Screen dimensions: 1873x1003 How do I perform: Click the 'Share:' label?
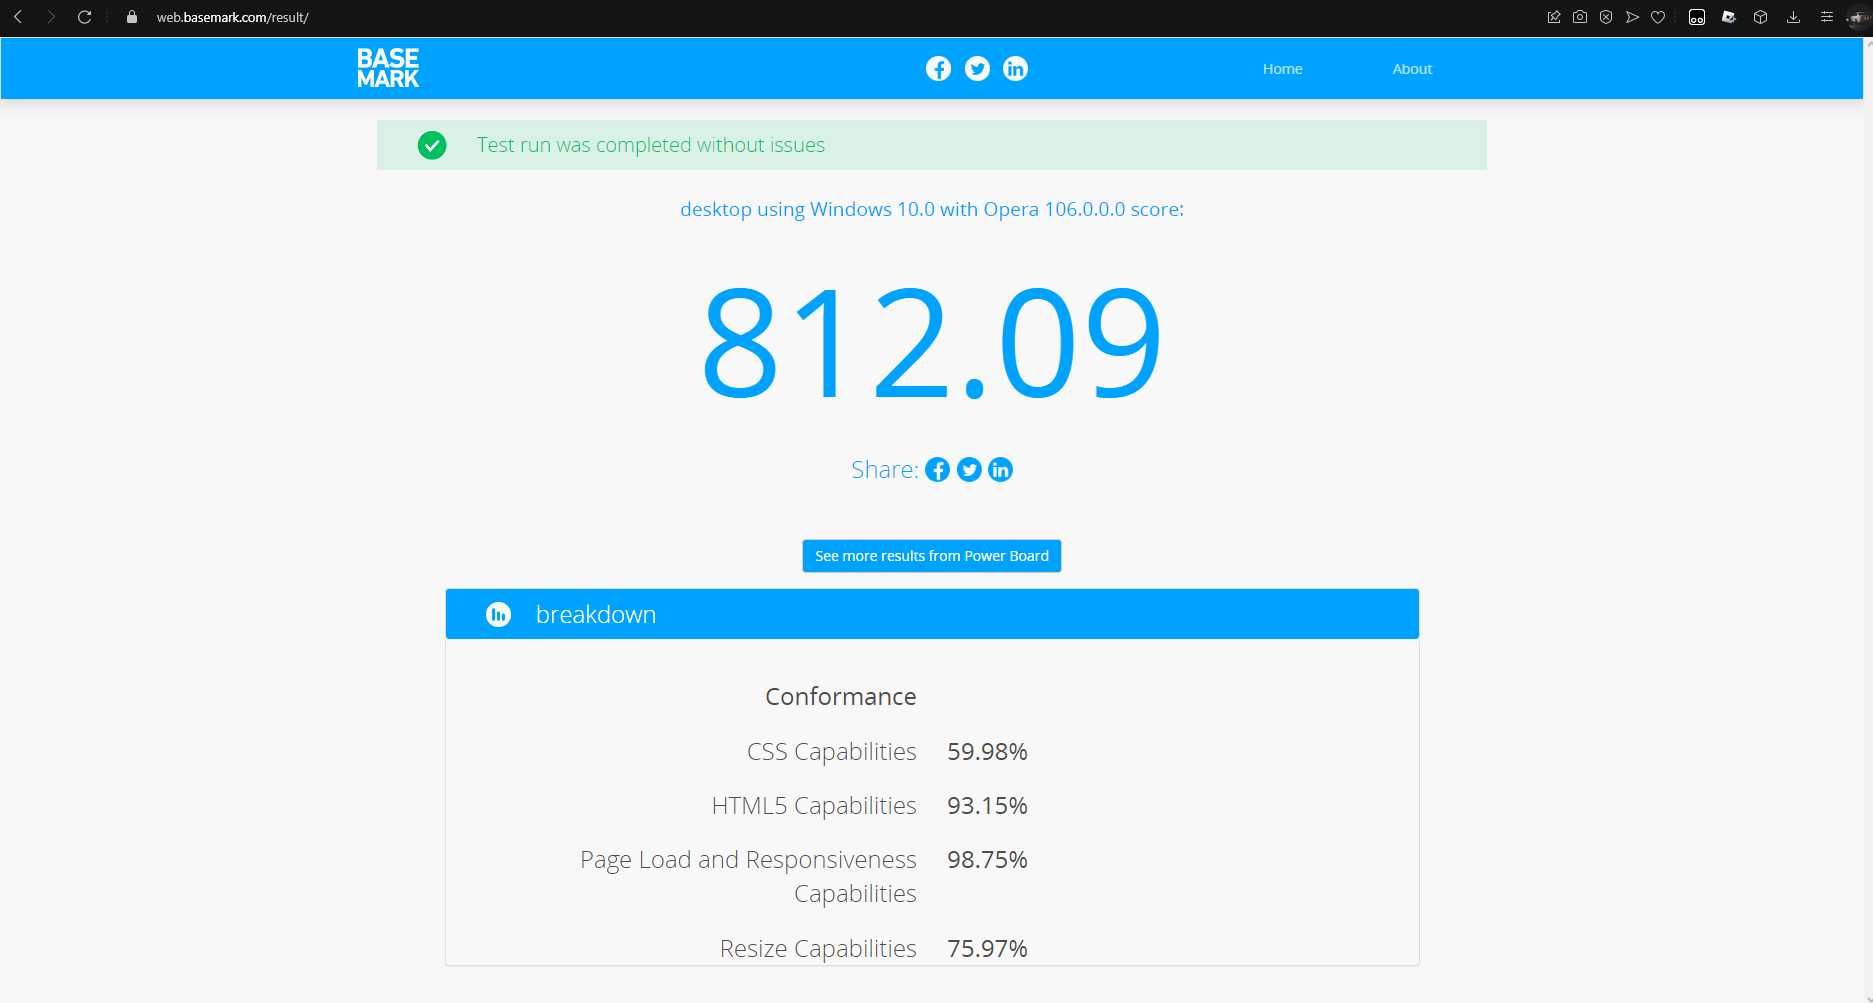tap(885, 470)
